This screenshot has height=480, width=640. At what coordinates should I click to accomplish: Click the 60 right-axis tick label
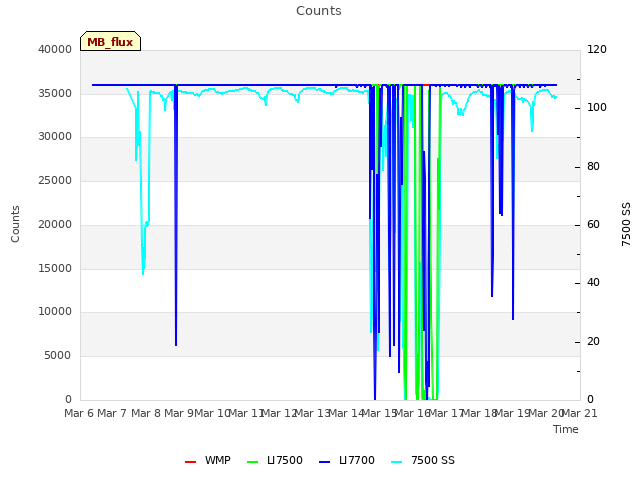[x=593, y=224]
